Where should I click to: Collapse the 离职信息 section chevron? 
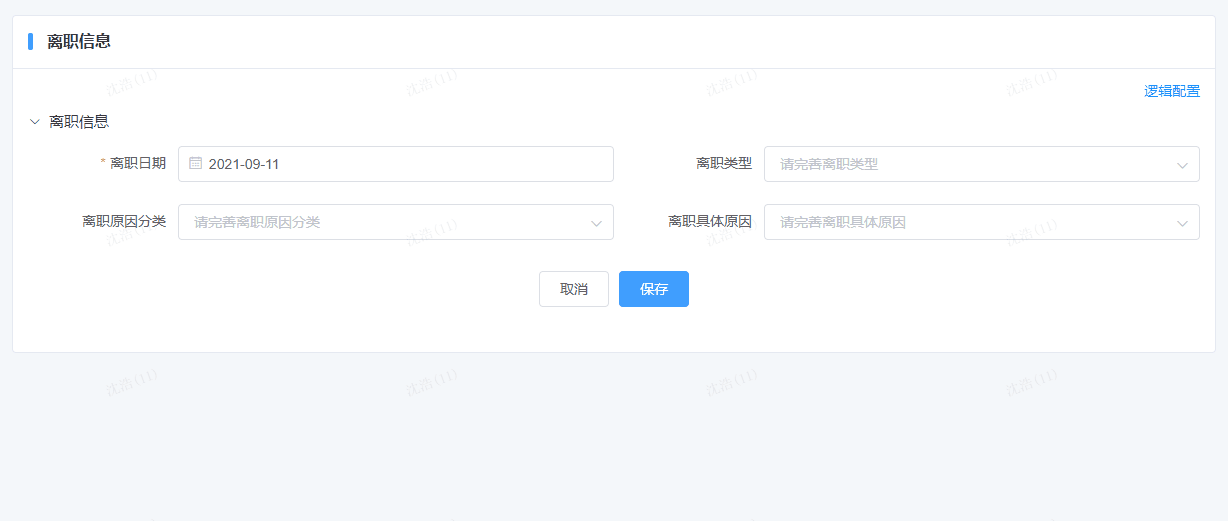pyautogui.click(x=35, y=122)
